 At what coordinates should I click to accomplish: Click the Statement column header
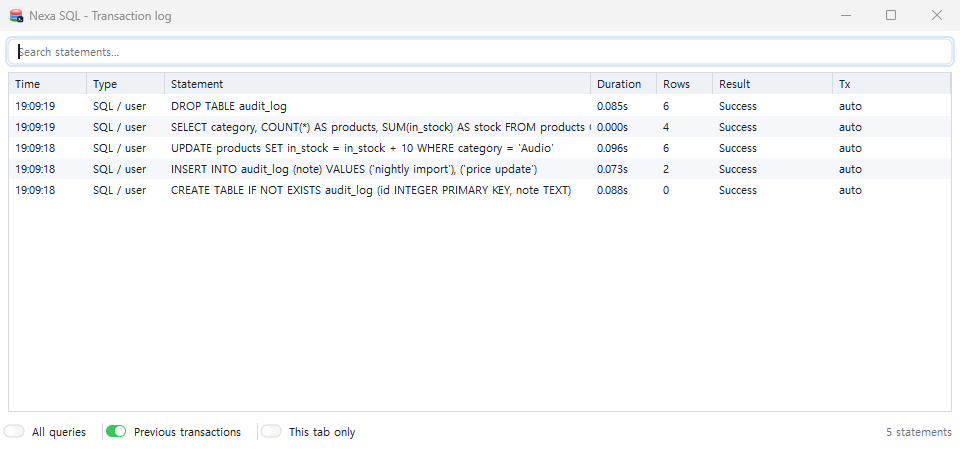pyautogui.click(x=378, y=84)
